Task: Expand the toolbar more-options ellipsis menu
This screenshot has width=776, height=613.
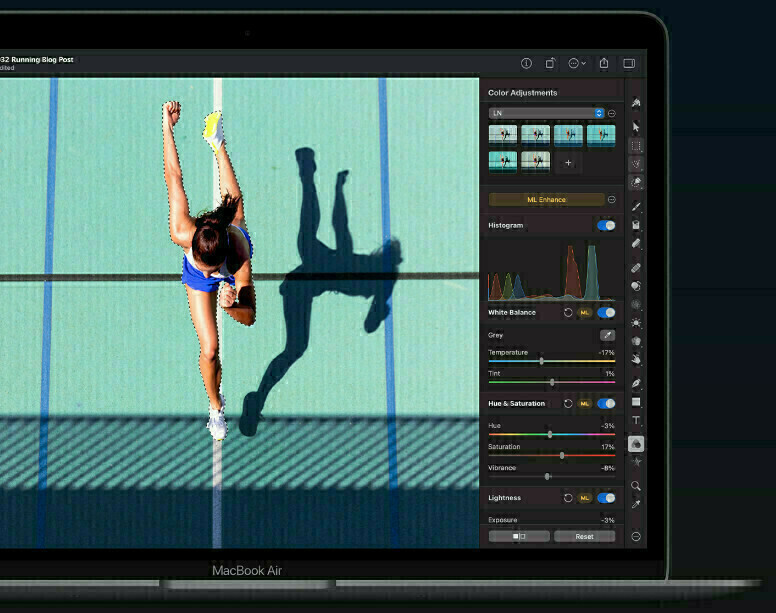Action: (577, 63)
